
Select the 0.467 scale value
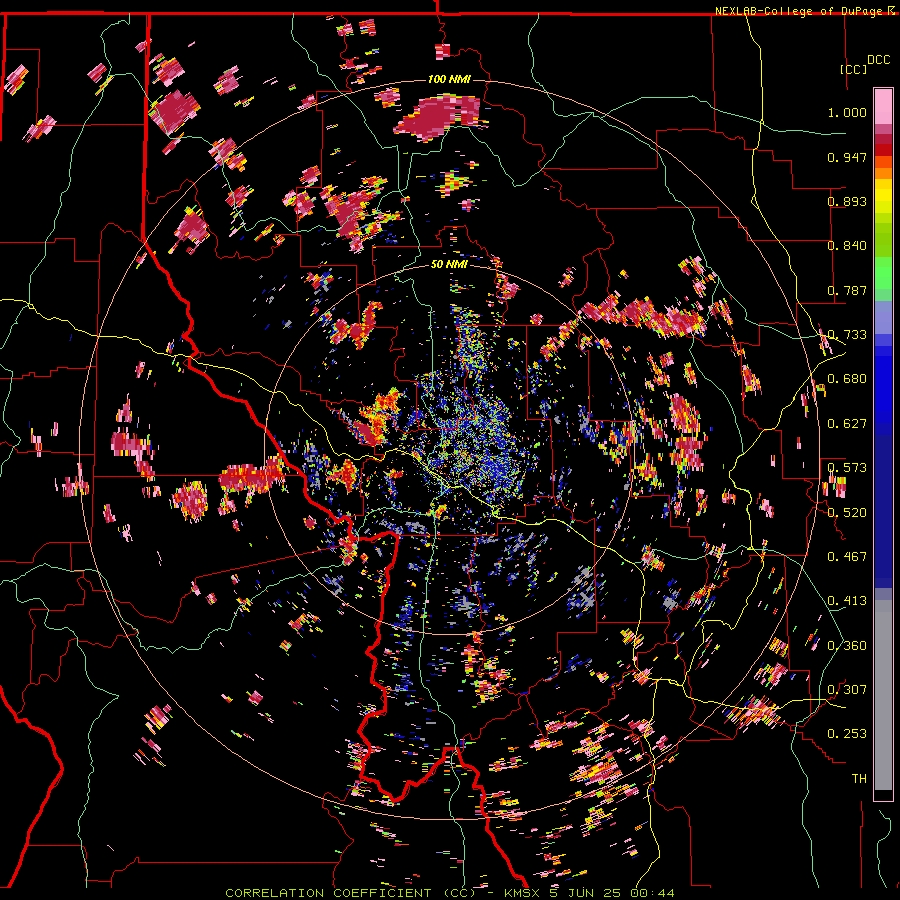[x=847, y=557]
